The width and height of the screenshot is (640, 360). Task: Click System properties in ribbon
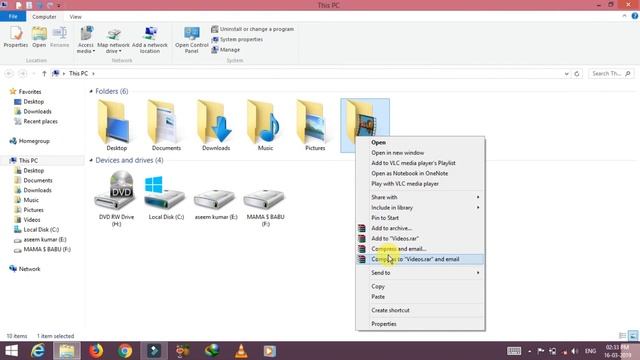click(x=237, y=39)
